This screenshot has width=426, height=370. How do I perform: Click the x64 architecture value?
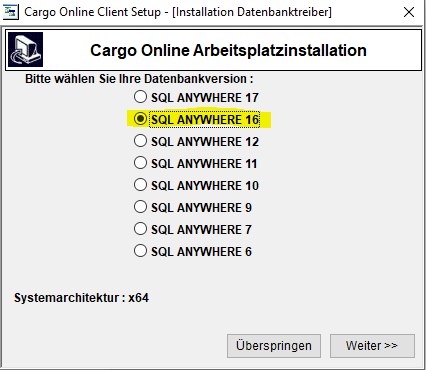pyautogui.click(x=138, y=298)
